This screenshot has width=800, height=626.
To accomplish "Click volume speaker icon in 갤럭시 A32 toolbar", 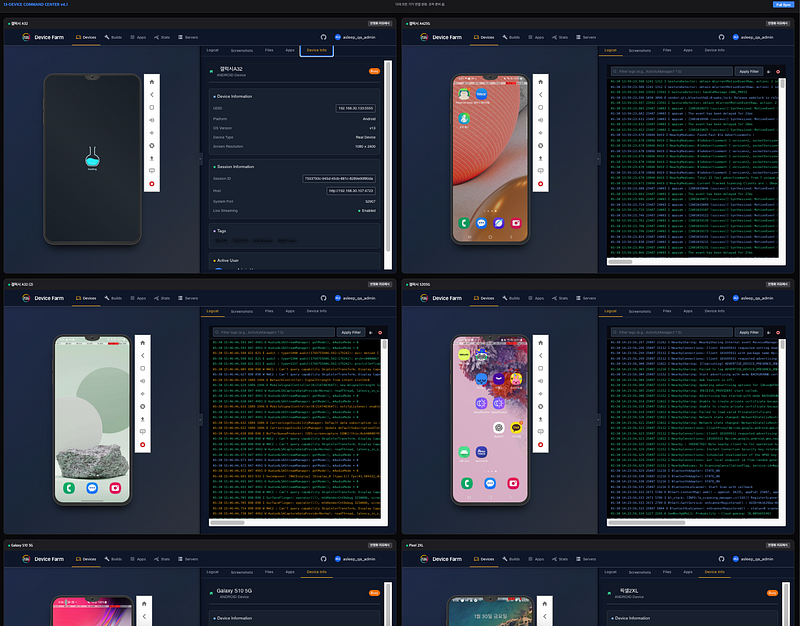I will pos(152,120).
